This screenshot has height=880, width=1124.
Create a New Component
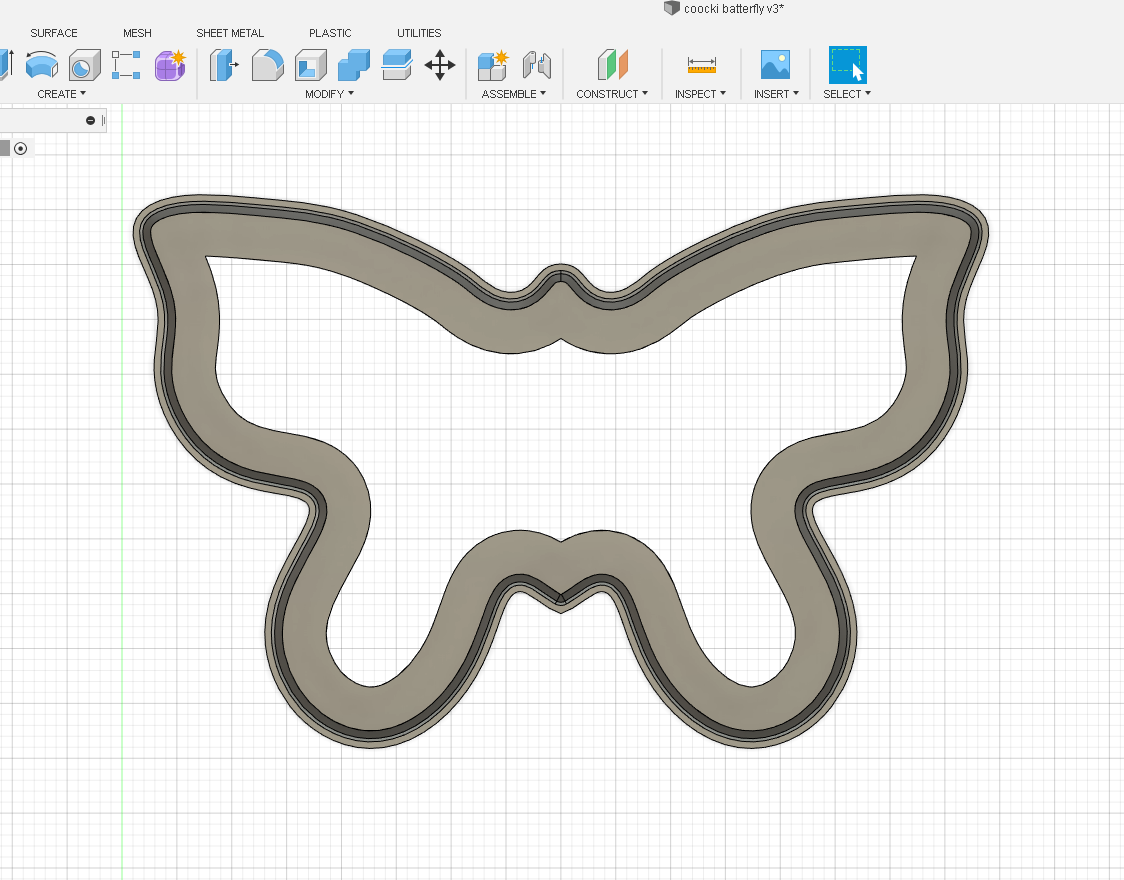point(492,65)
